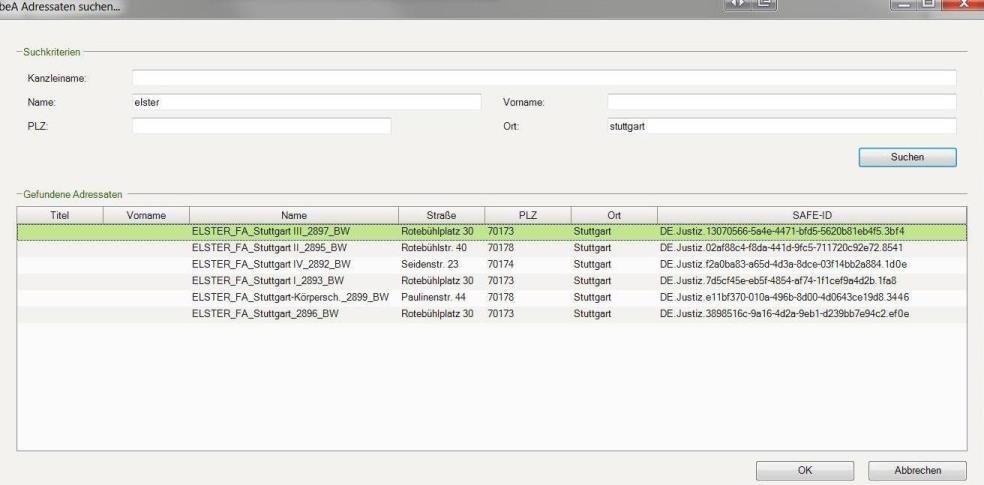Select row ELSTER_FA_Stuttgart-Körpersch._2899_BW
Screen dimensions: 984x485
492,297
